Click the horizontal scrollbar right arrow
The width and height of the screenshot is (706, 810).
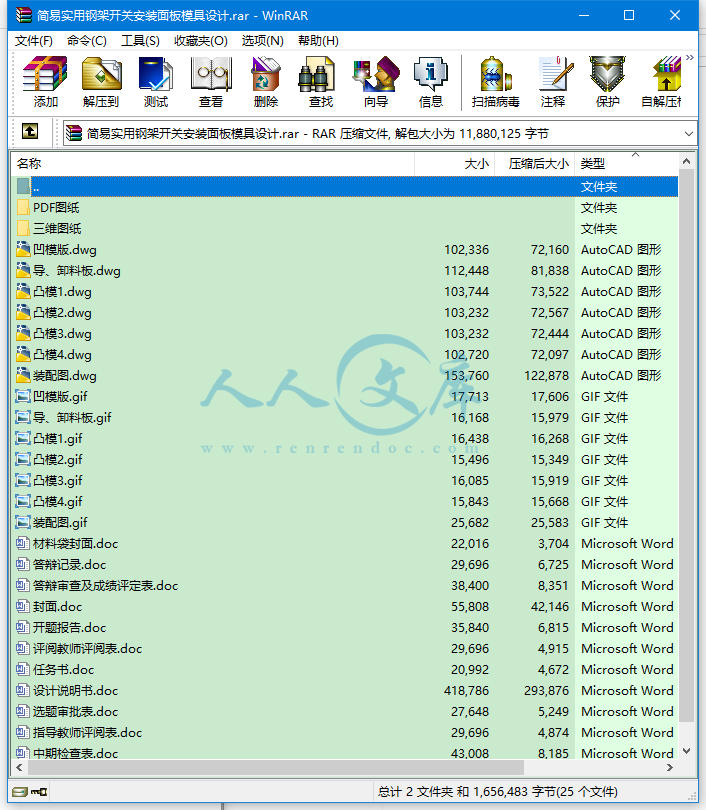click(670, 767)
